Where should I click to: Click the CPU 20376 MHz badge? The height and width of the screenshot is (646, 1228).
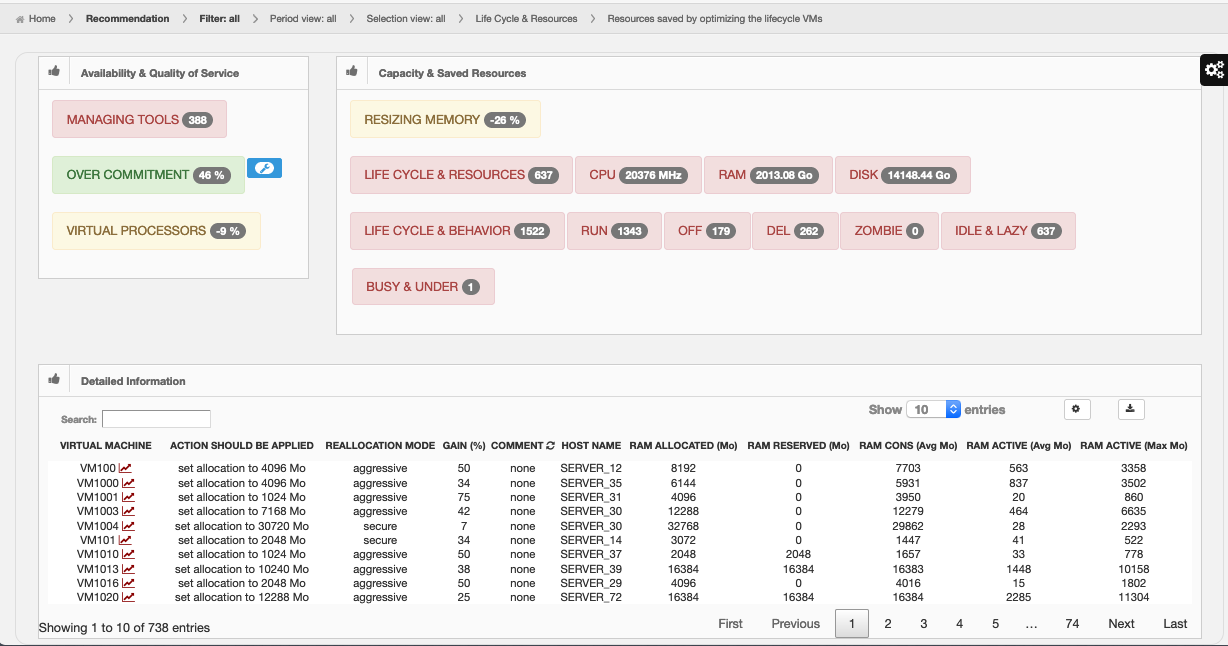coord(638,174)
